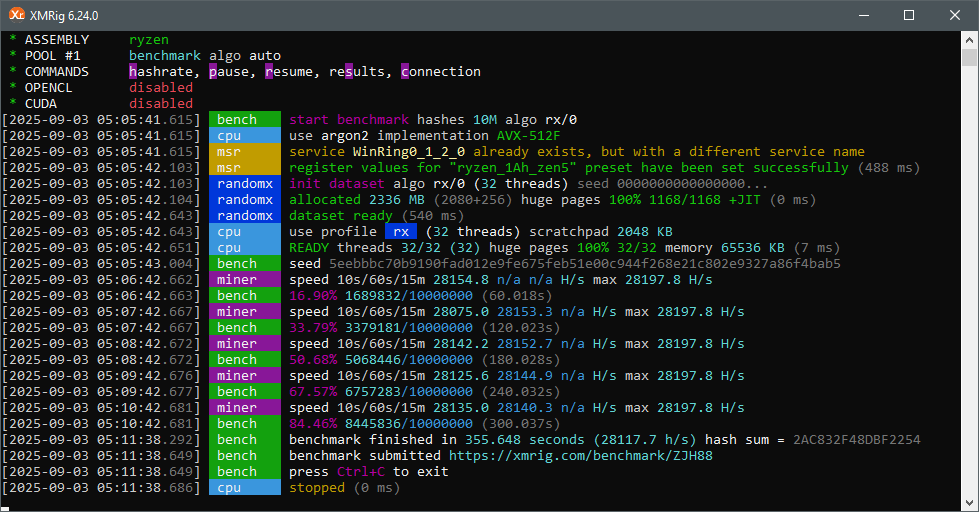979x512 pixels.
Task: Click 'READY' in the cpu threads line
Action: click(309, 248)
